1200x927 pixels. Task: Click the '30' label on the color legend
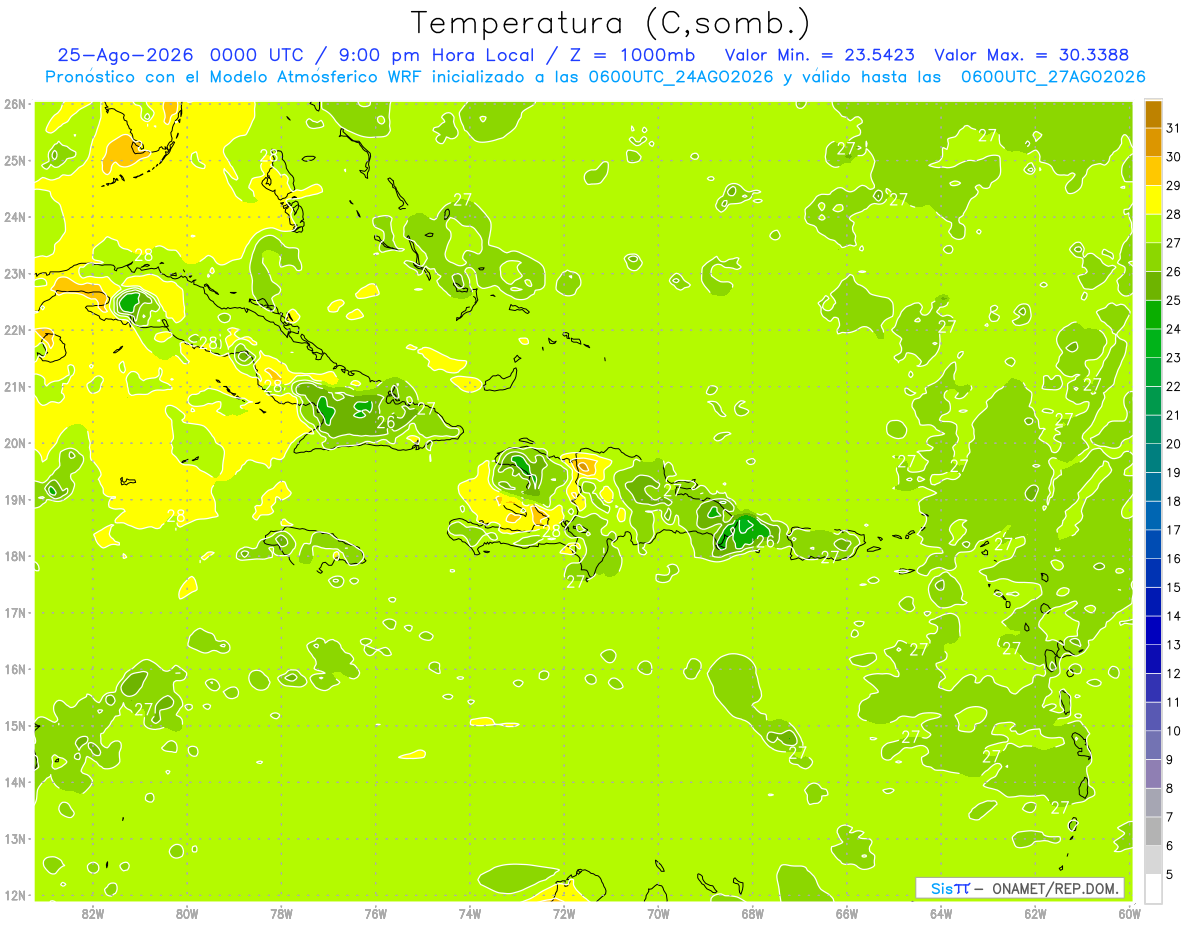(x=1173, y=157)
